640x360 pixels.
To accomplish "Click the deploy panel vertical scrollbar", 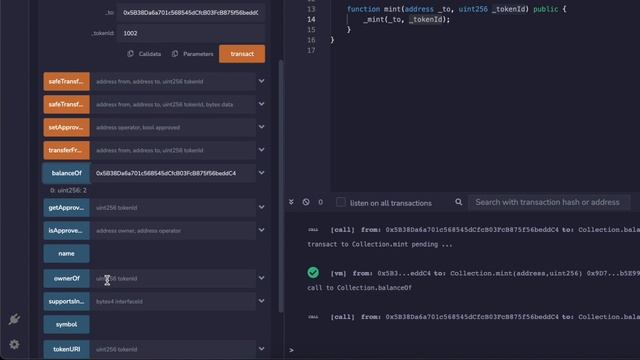I will click(281, 186).
